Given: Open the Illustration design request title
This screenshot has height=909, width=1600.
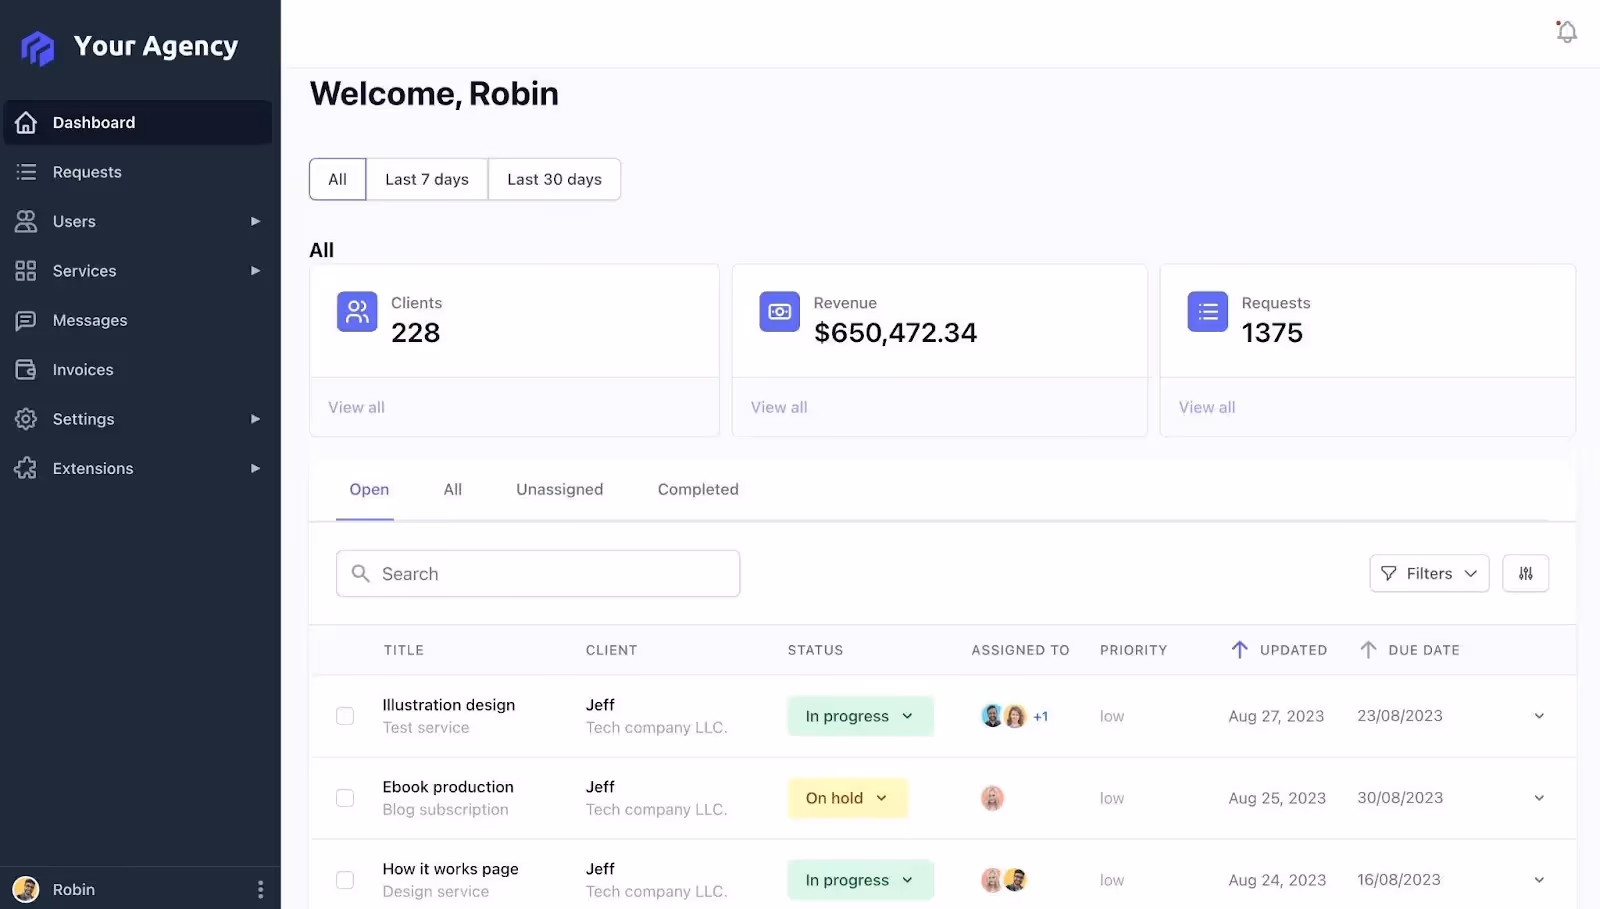Looking at the screenshot, I should (449, 705).
